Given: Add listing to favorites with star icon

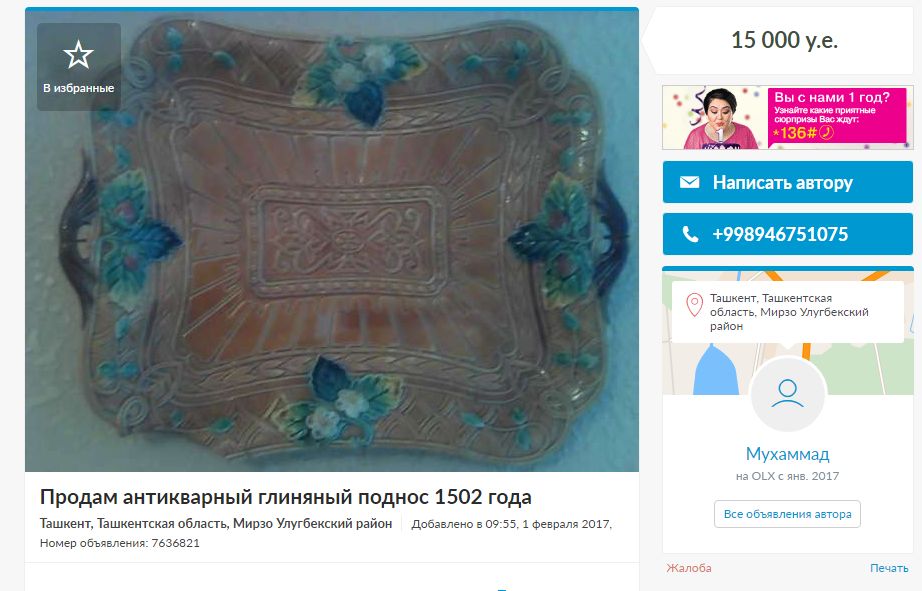Looking at the screenshot, I should click(x=79, y=66).
